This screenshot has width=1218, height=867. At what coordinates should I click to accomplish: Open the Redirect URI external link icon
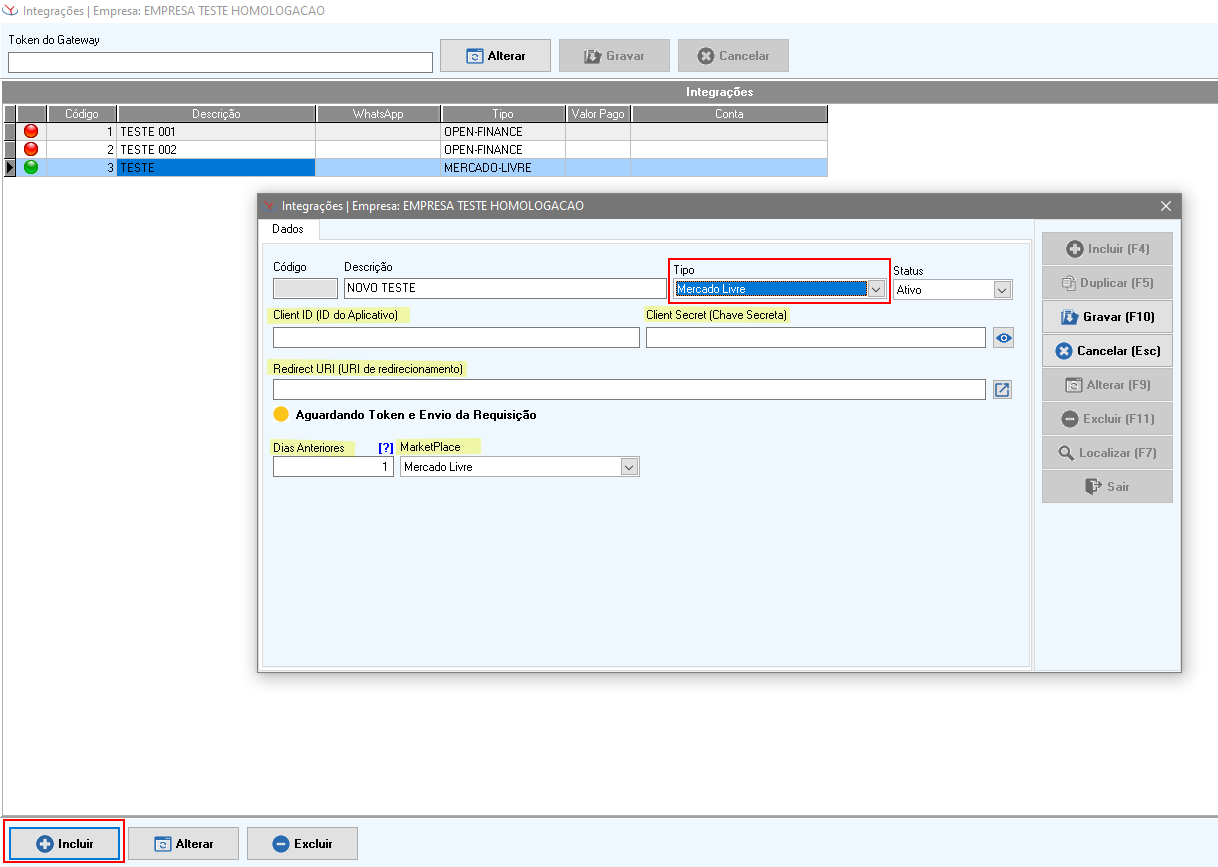(1003, 390)
